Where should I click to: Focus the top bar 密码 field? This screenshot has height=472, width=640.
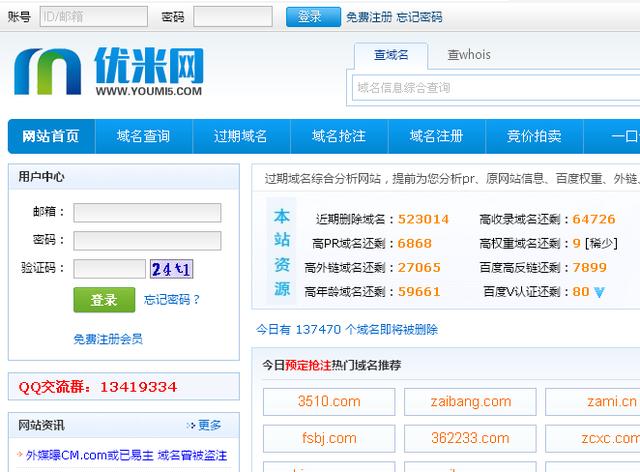pyautogui.click(x=233, y=17)
